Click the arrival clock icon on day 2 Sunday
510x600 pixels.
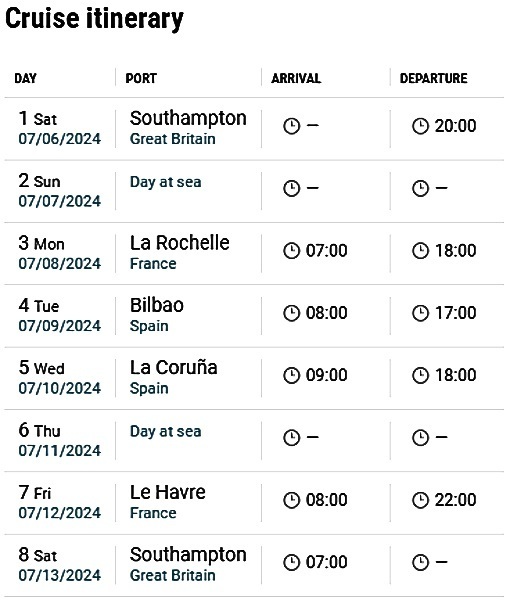tap(292, 189)
